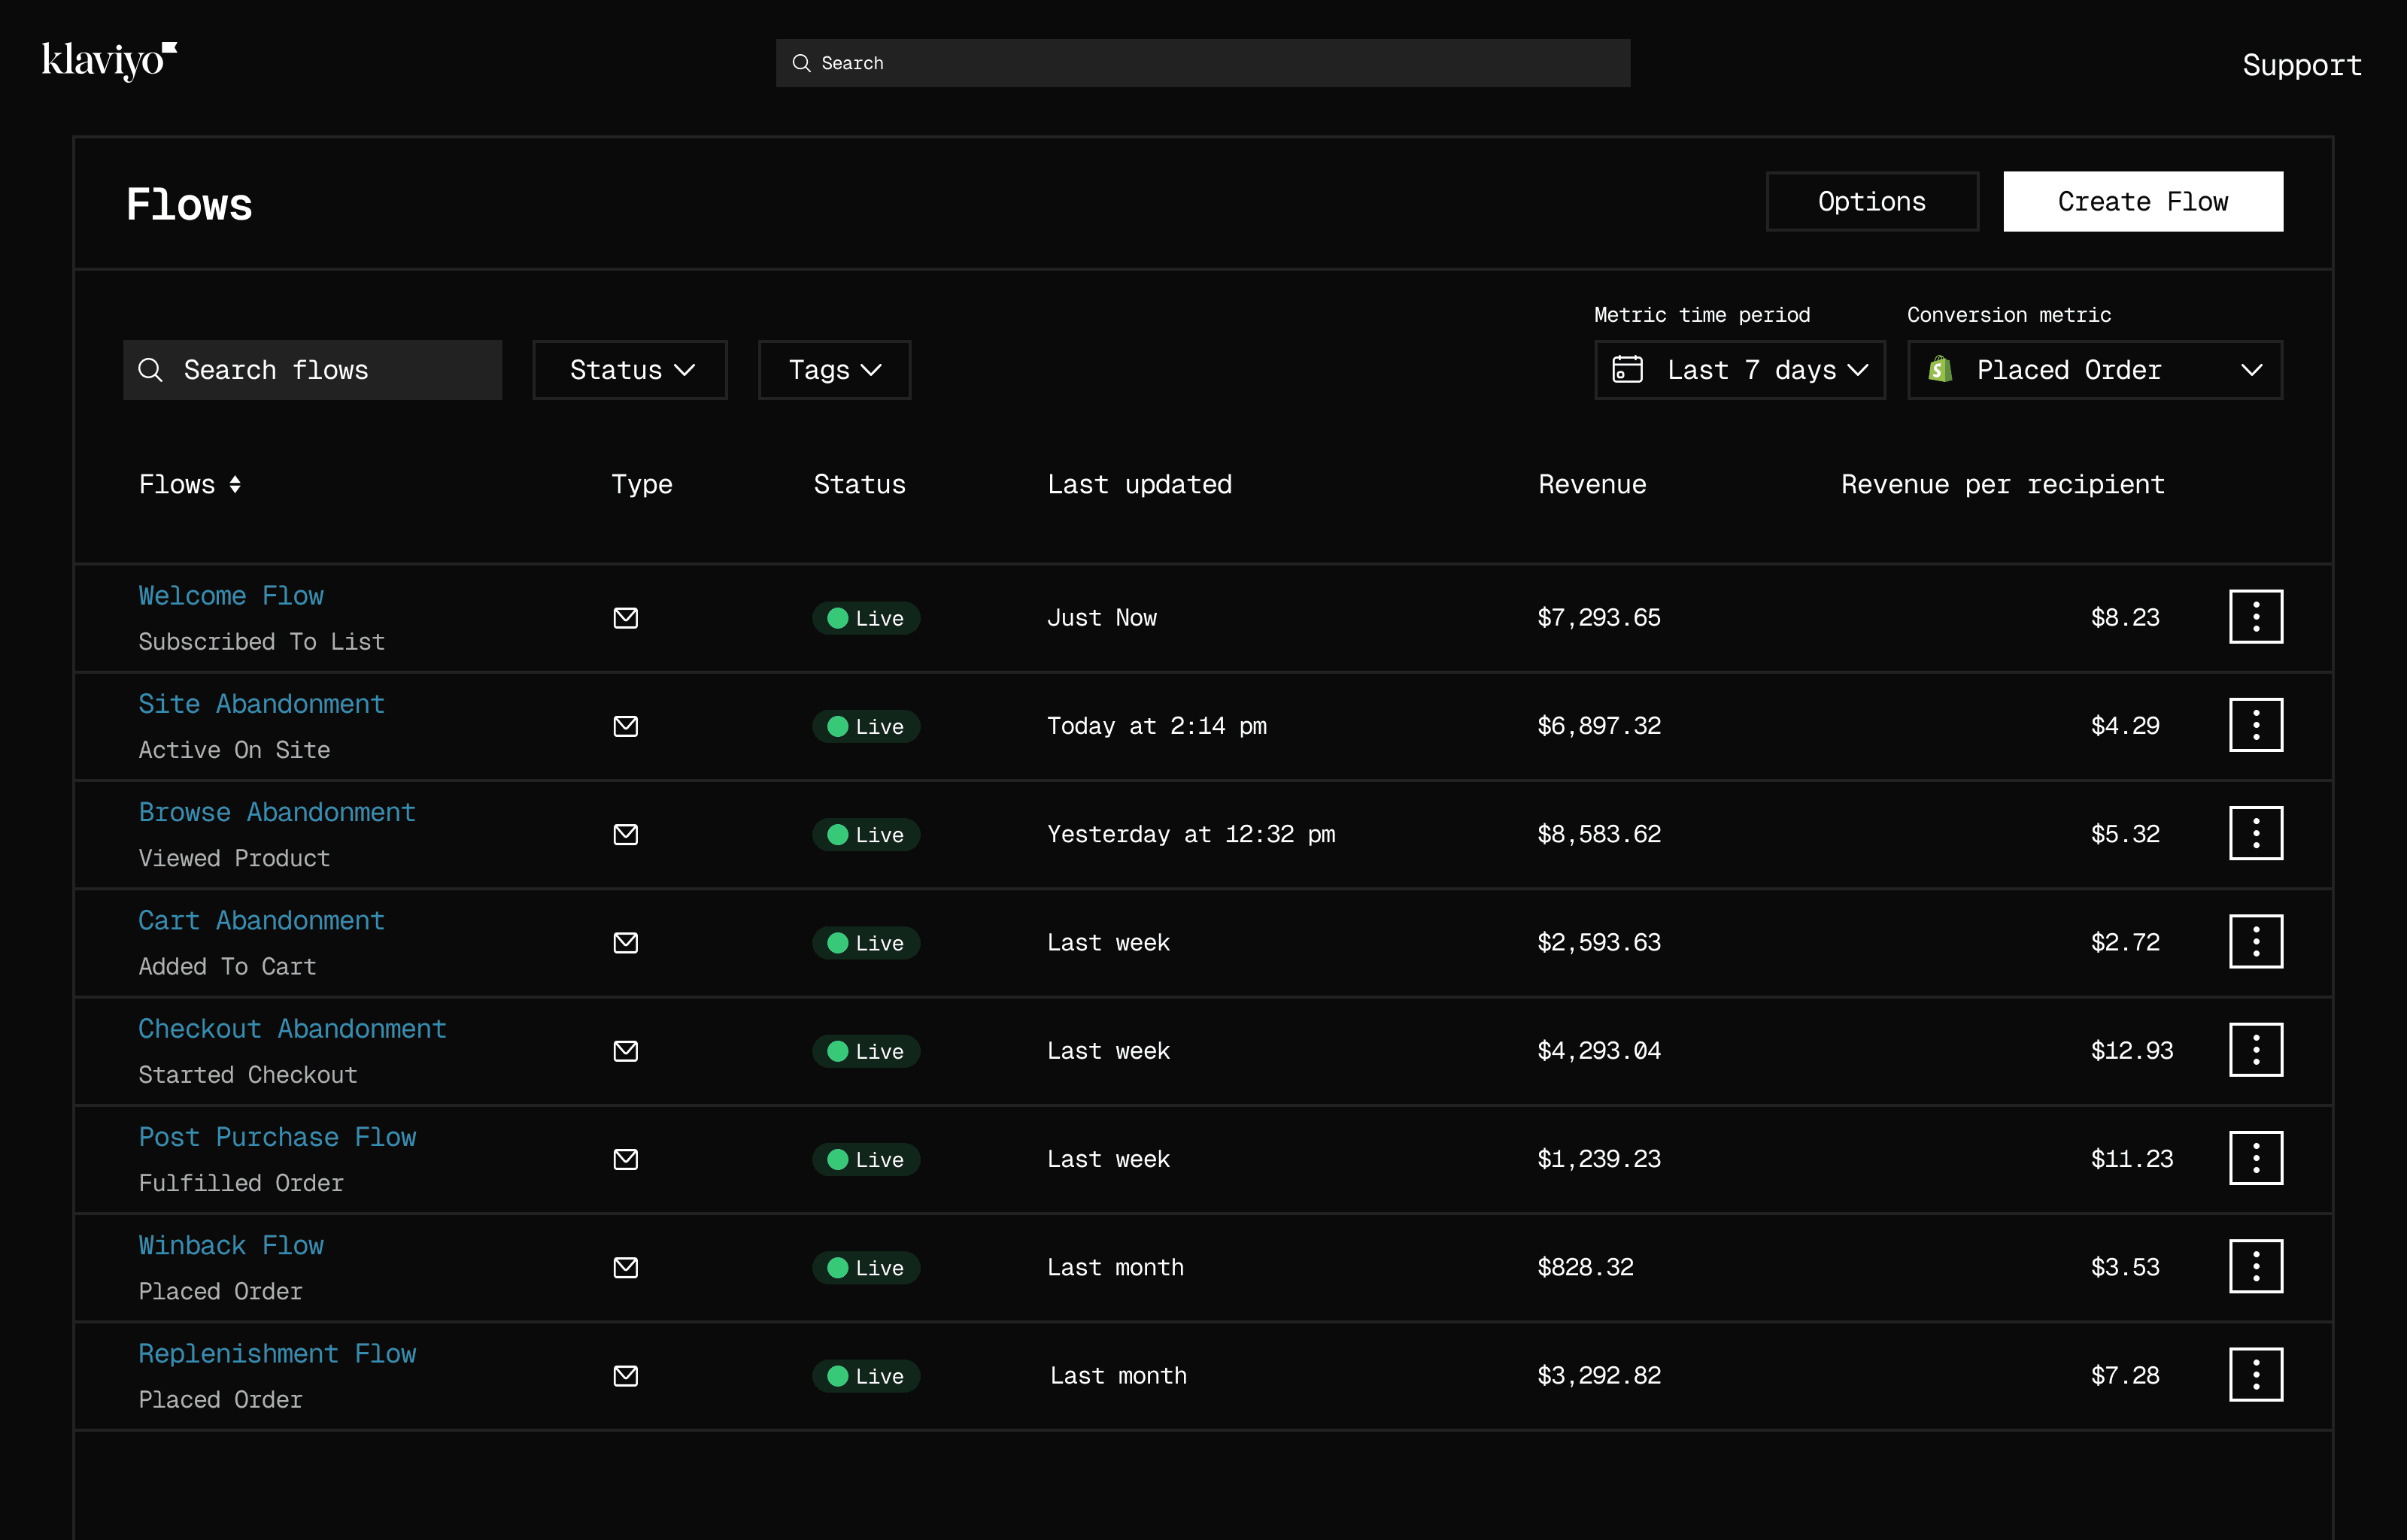Expand the Tags filter dropdown

coord(834,370)
